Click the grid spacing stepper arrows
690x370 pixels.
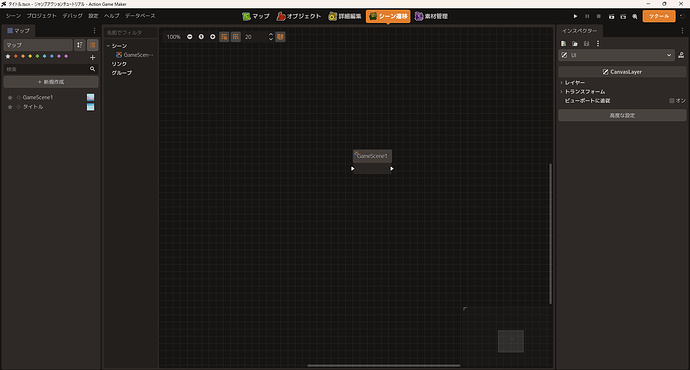pos(271,37)
